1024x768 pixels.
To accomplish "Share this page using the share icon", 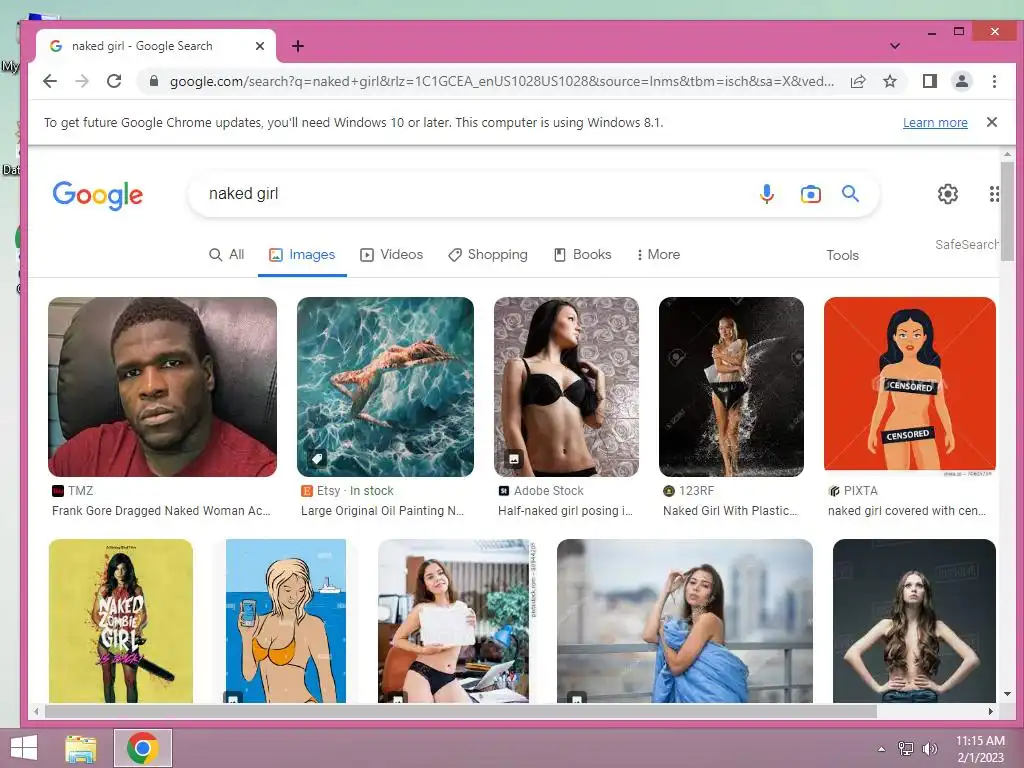I will click(858, 81).
